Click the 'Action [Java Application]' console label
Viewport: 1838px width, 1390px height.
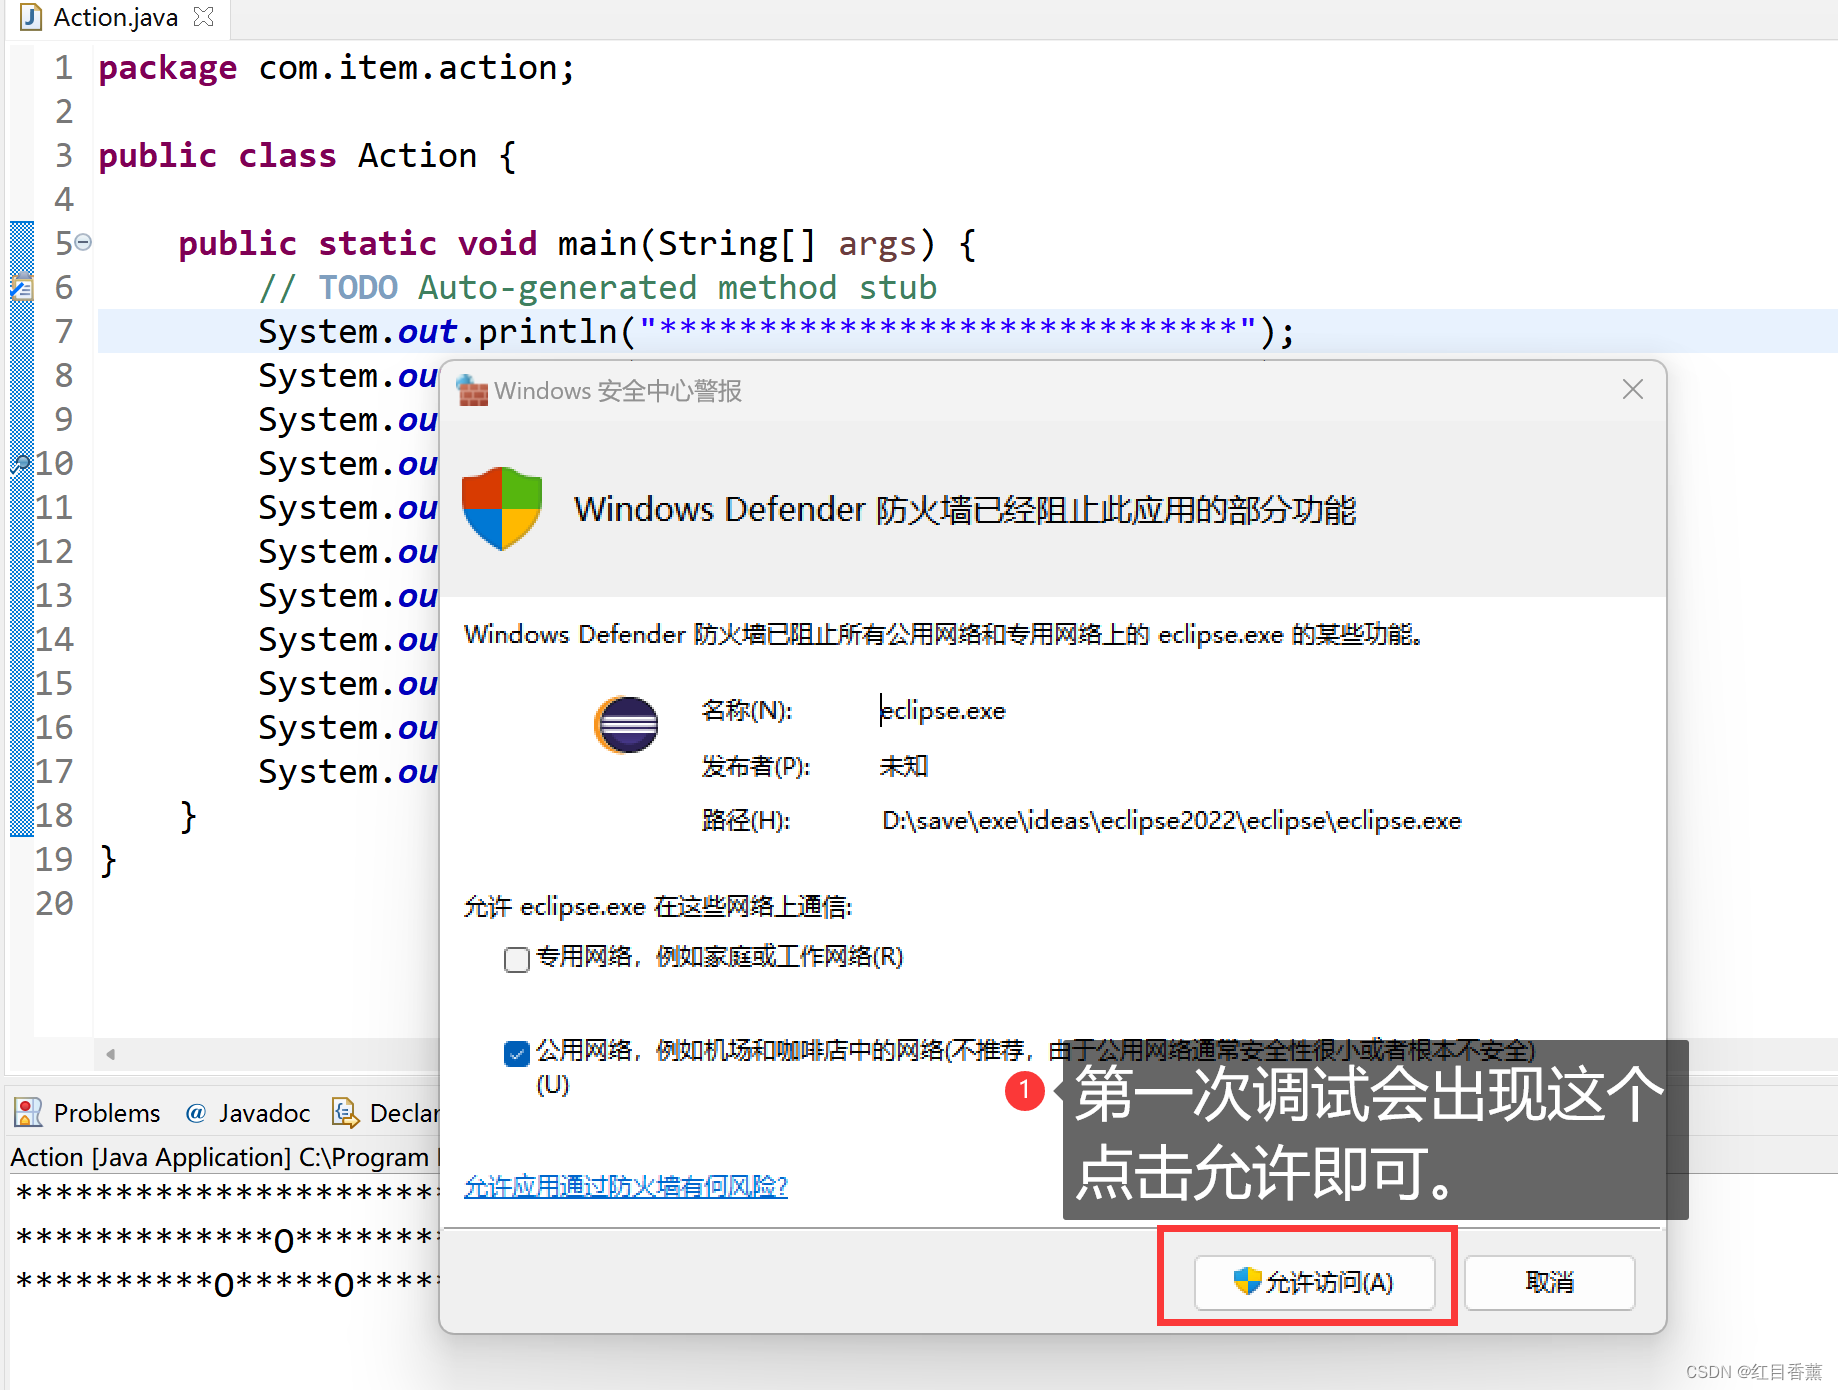(x=151, y=1157)
